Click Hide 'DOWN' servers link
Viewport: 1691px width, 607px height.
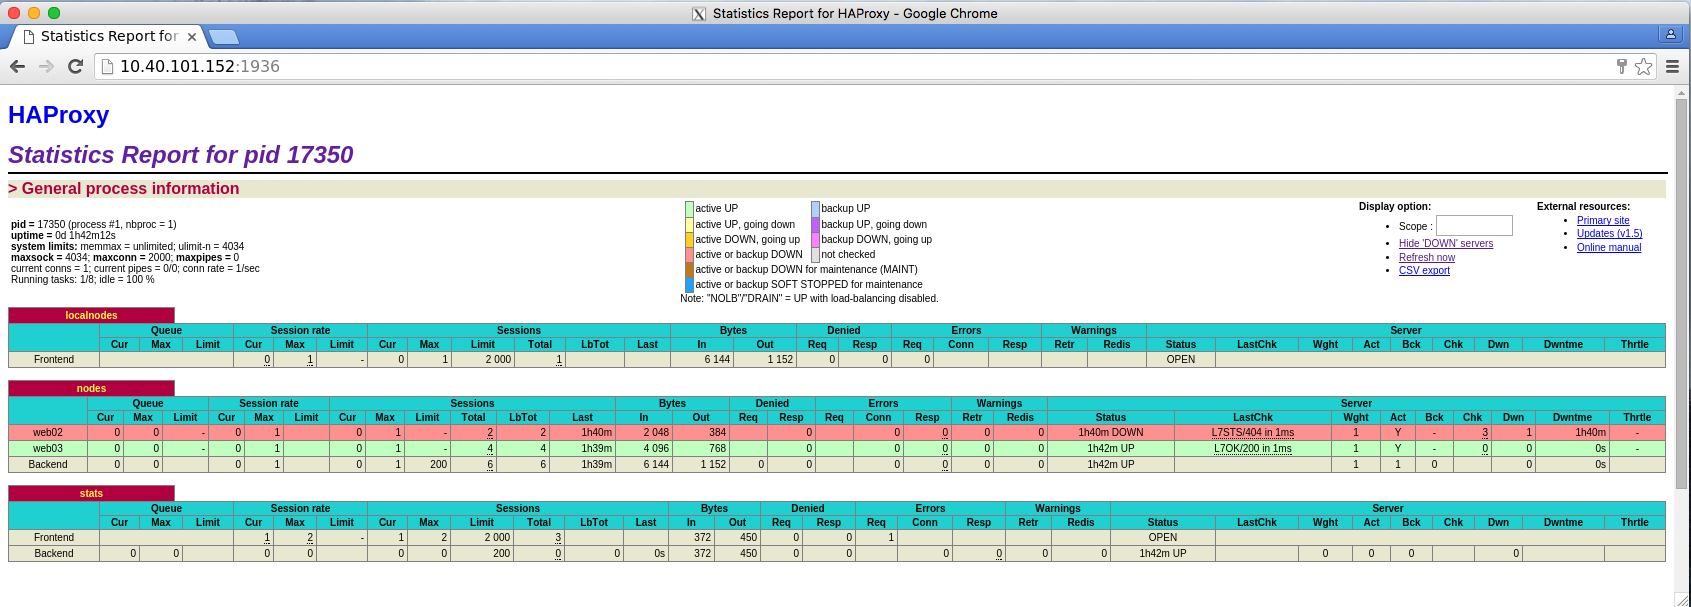[1445, 244]
